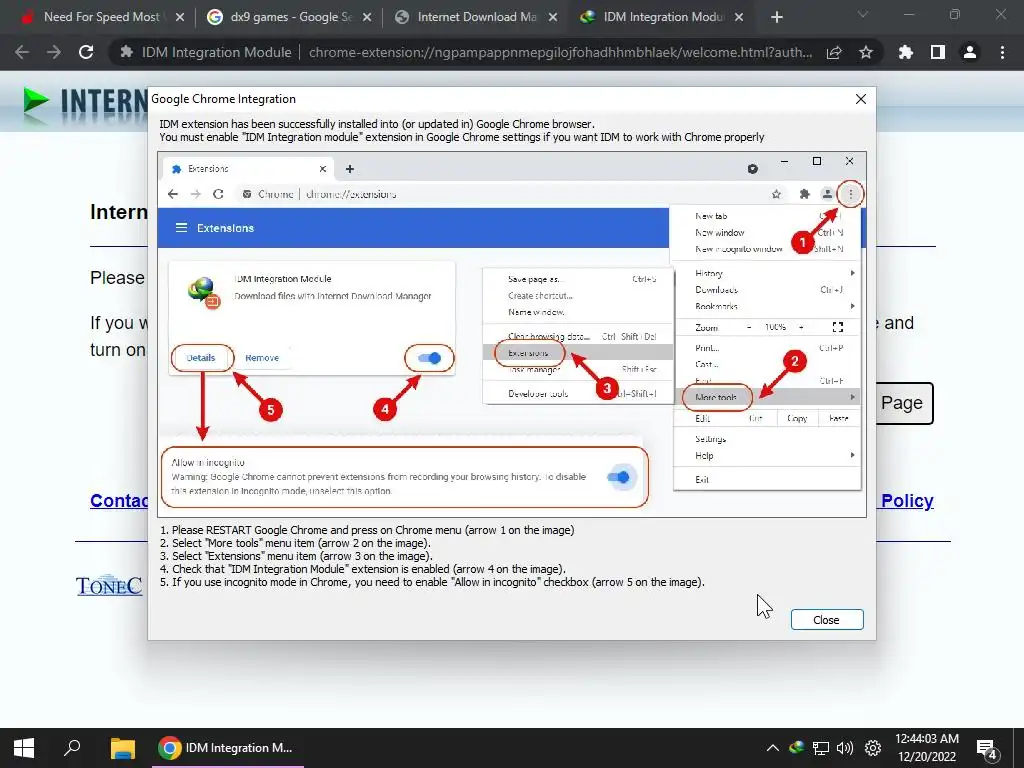Screen dimensions: 1024x768
Task: Go back to the previous page
Action: 22,52
